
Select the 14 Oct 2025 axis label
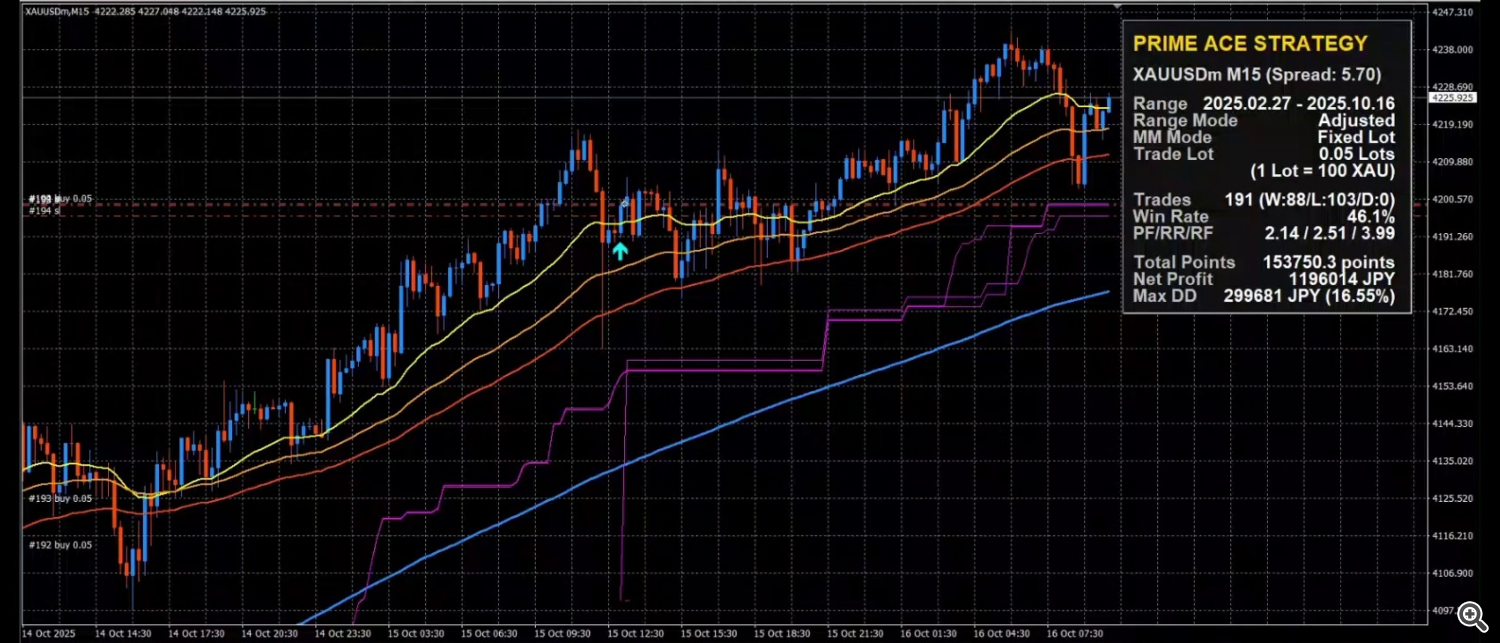tap(48, 633)
